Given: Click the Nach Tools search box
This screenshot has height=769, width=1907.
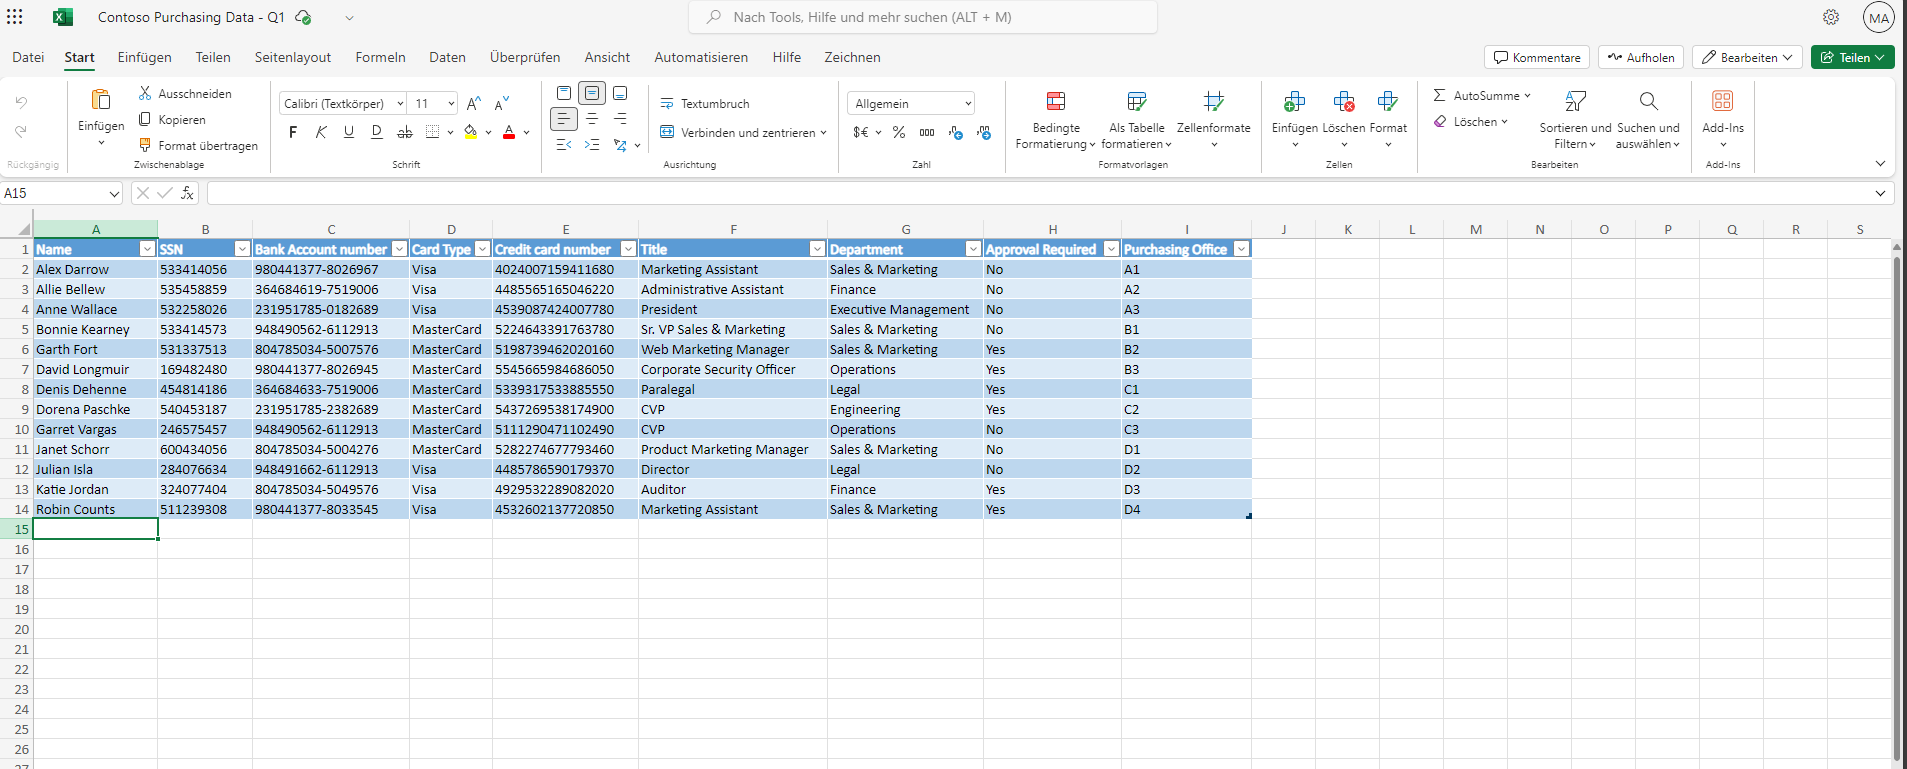Looking at the screenshot, I should coord(922,17).
